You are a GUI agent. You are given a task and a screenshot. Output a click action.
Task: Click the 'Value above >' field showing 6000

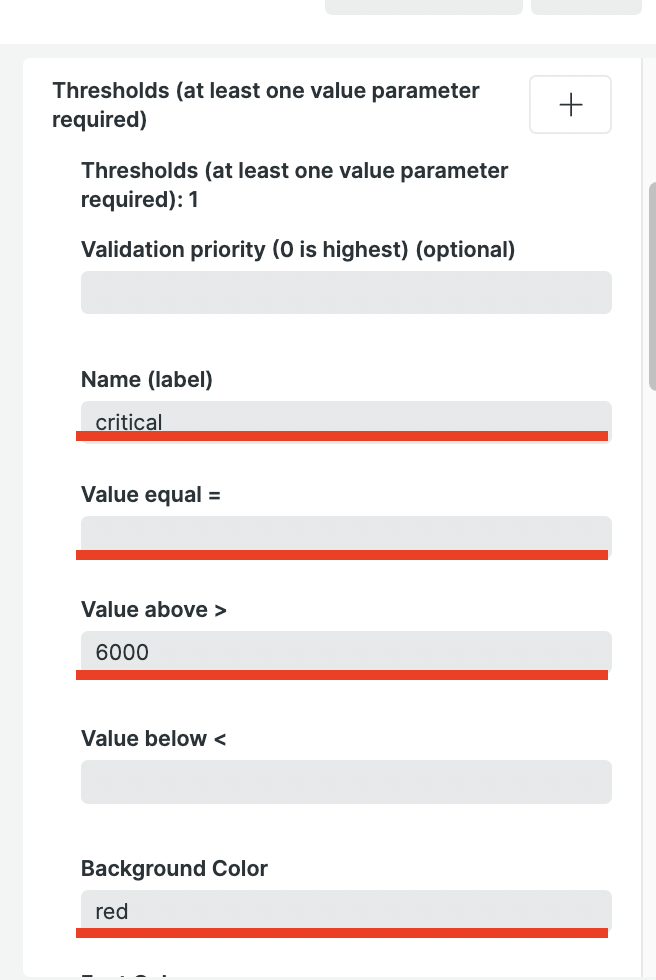click(345, 651)
